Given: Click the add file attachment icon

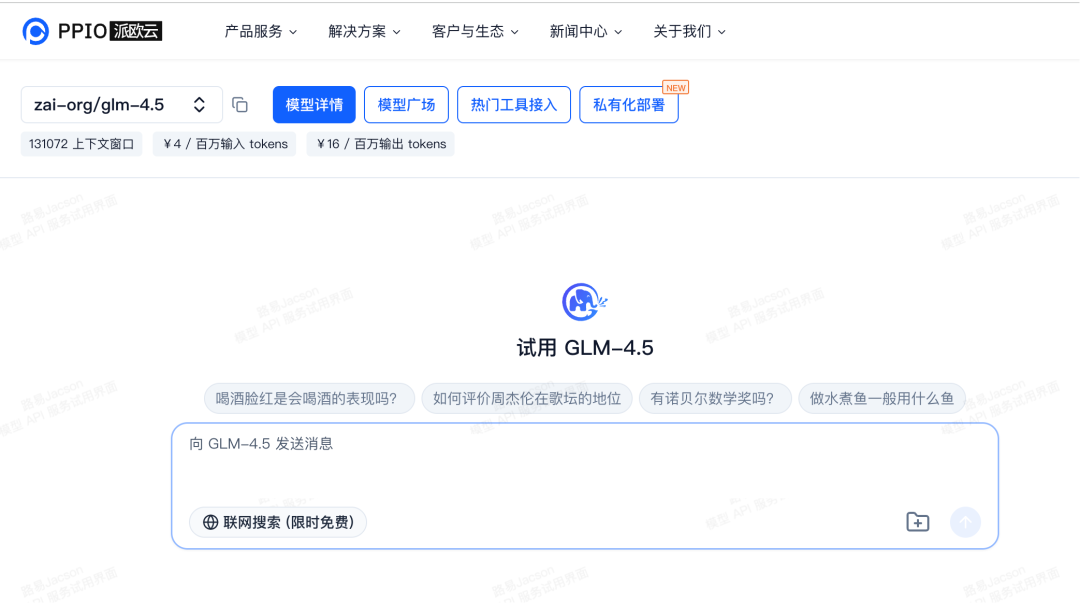Looking at the screenshot, I should pyautogui.click(x=917, y=521).
